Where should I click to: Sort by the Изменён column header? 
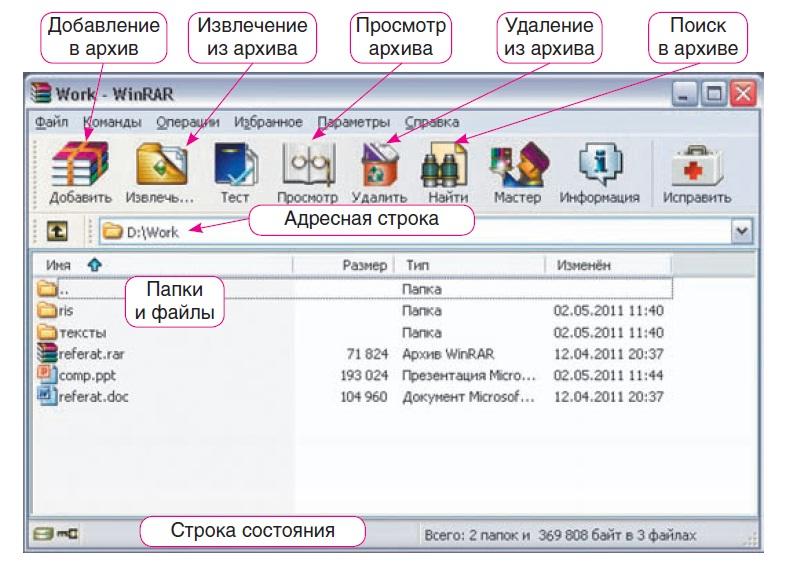(x=609, y=265)
